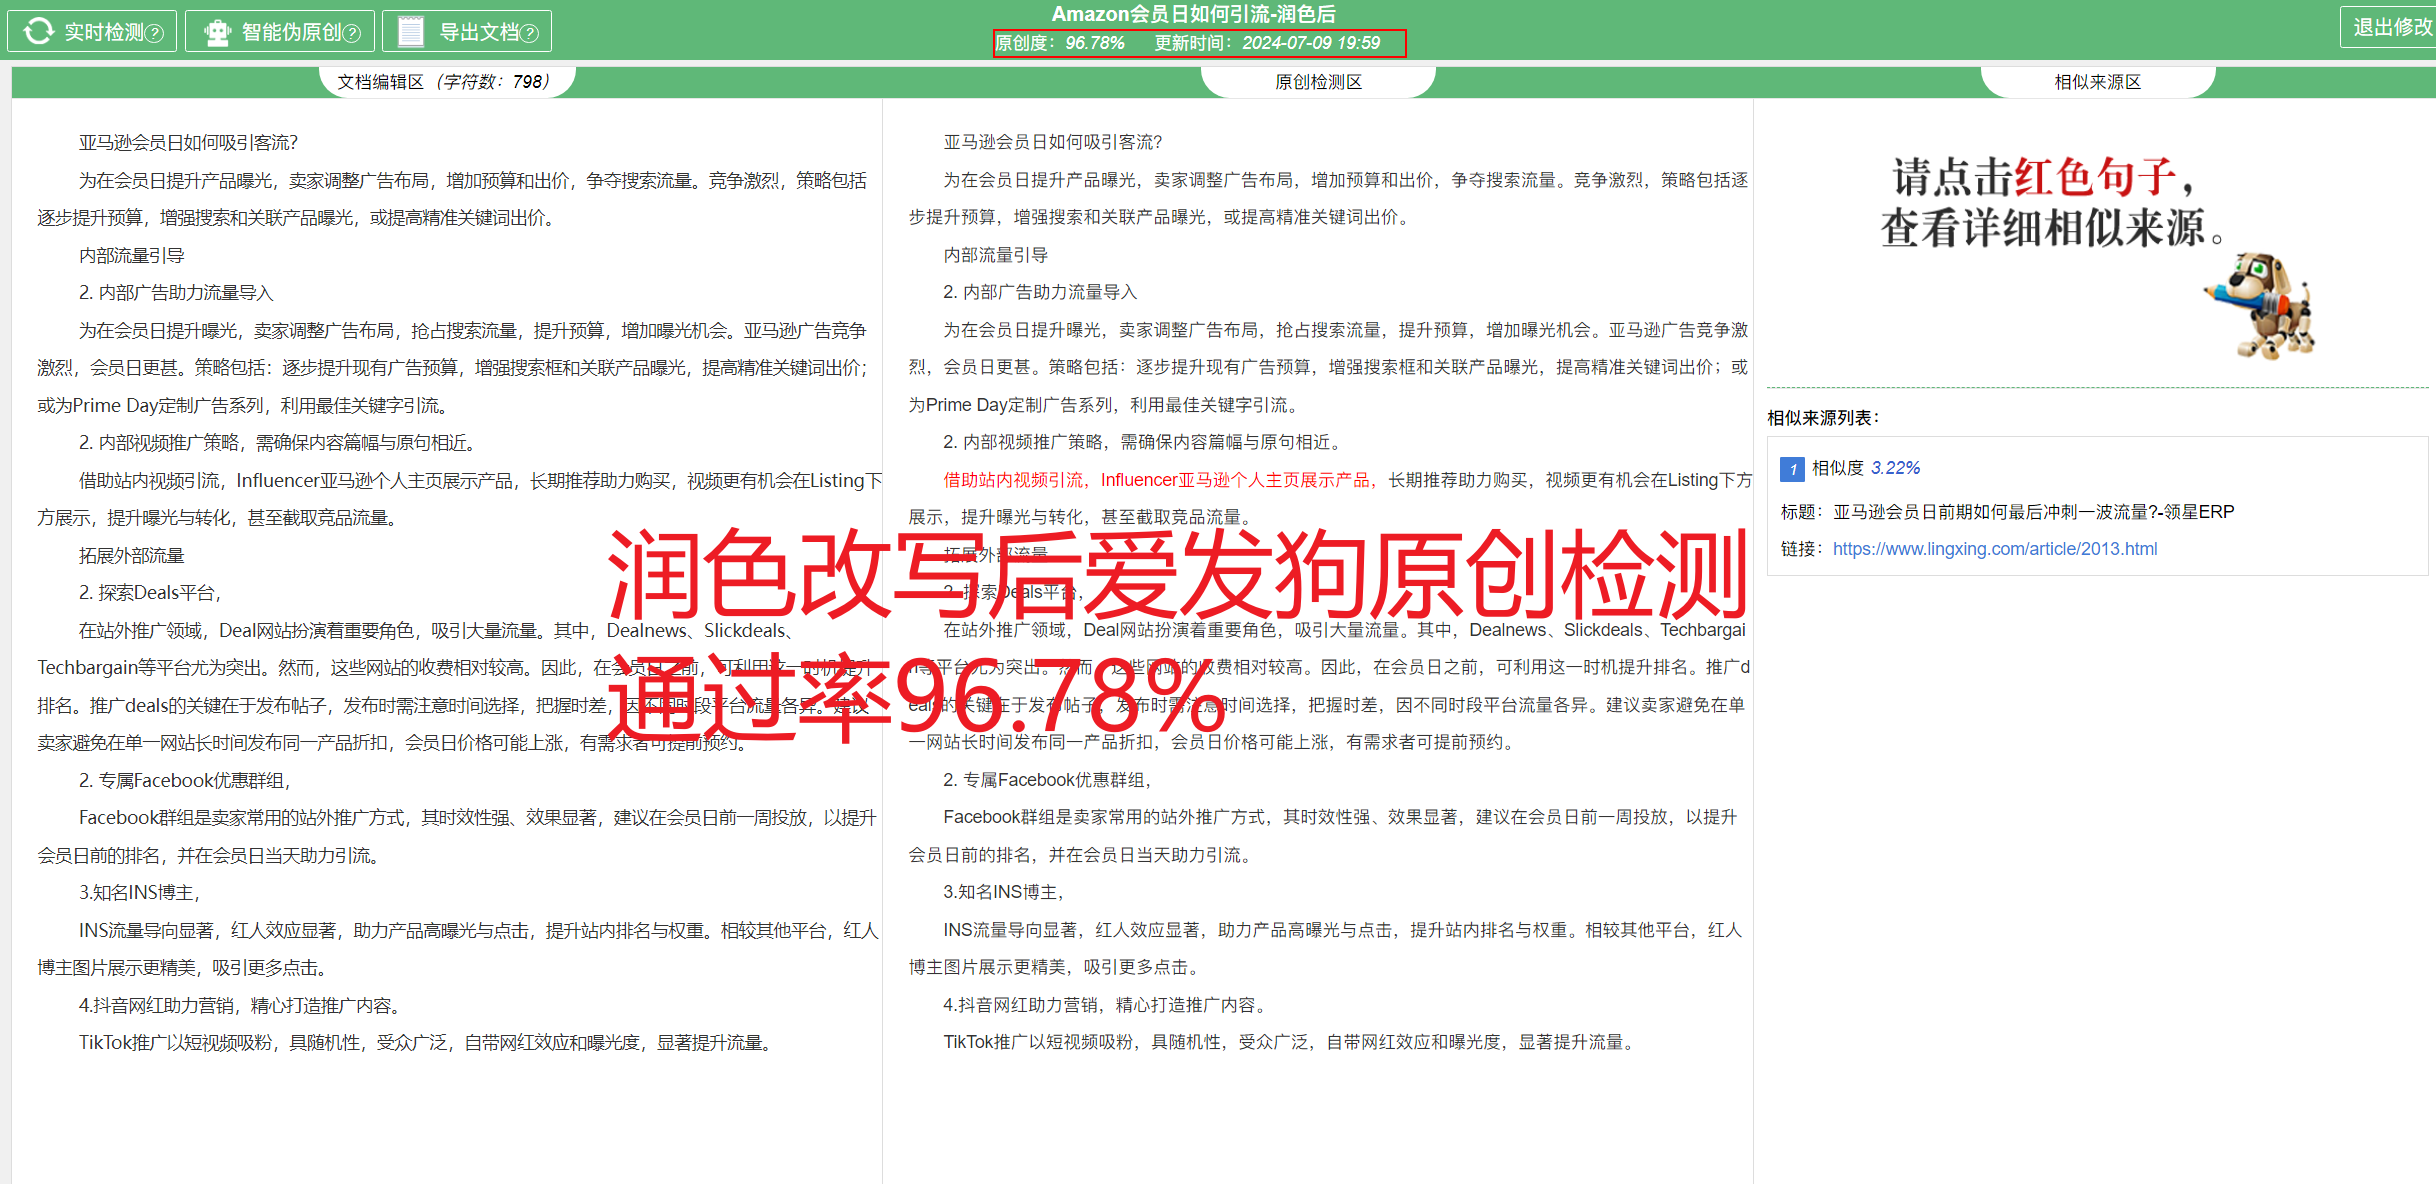Click the 退出修改 button
Screen dimensions: 2436x1184
(x=2391, y=27)
